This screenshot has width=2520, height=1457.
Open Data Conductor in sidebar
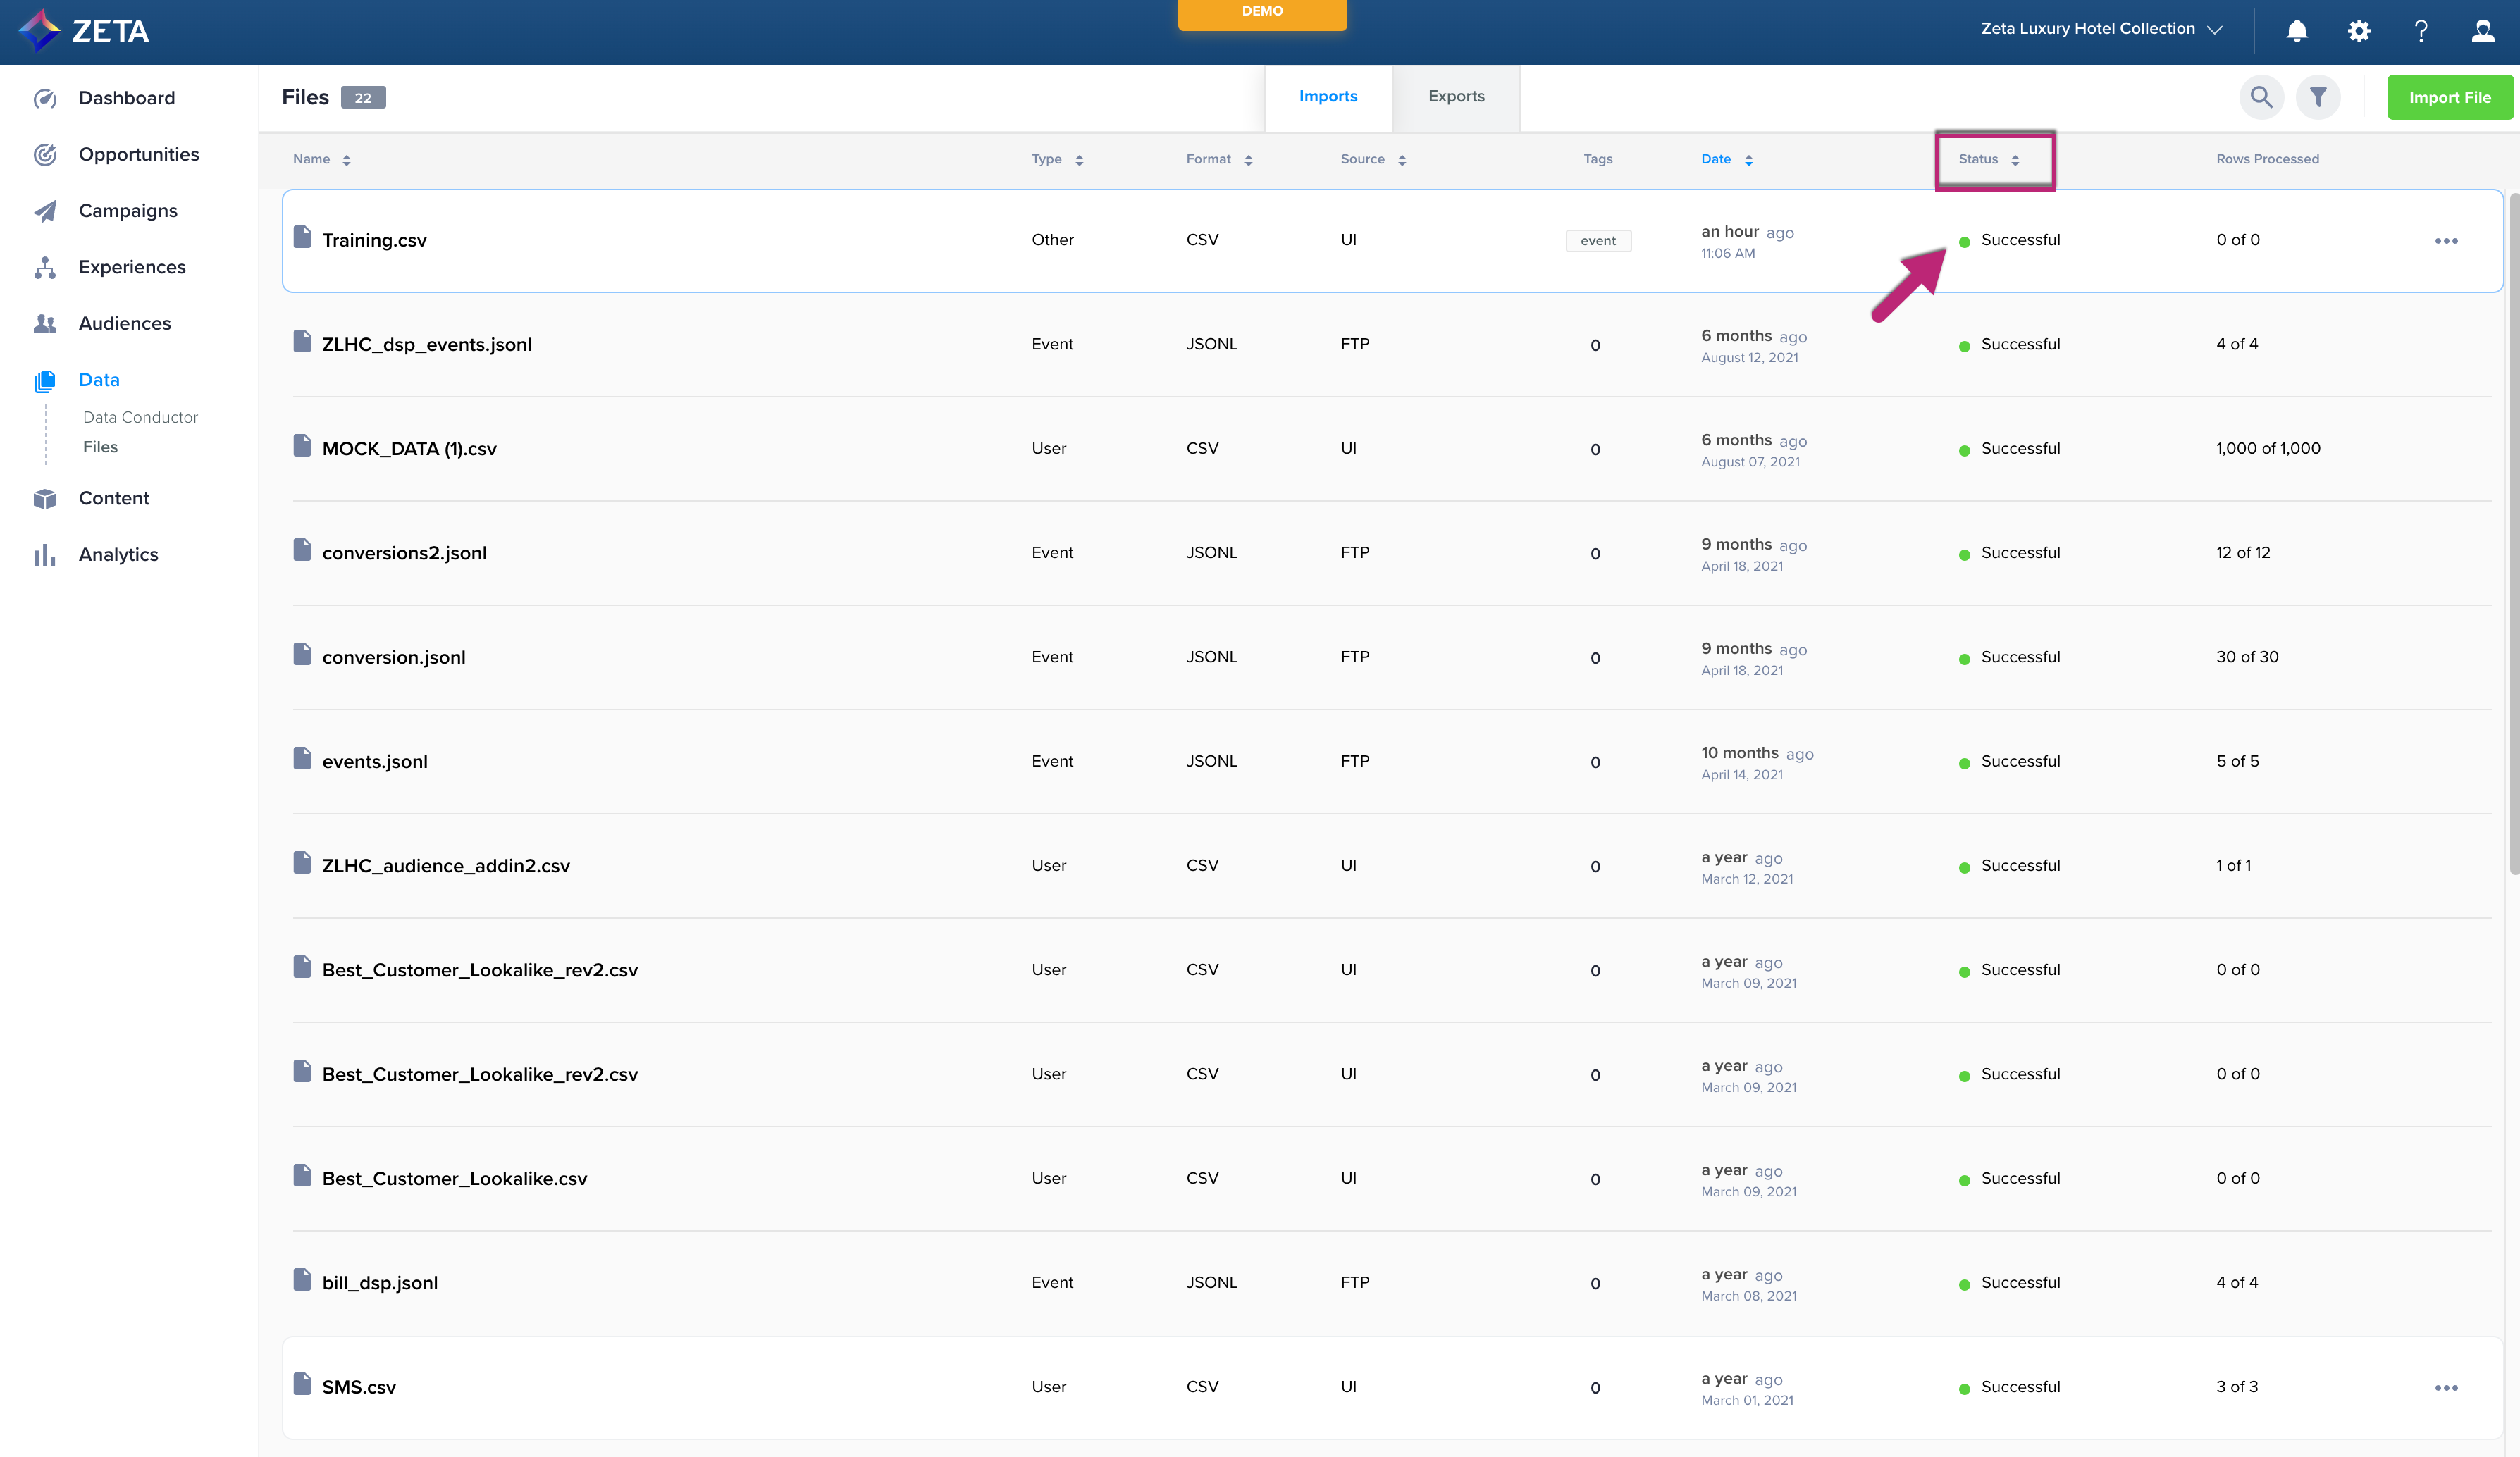140,417
